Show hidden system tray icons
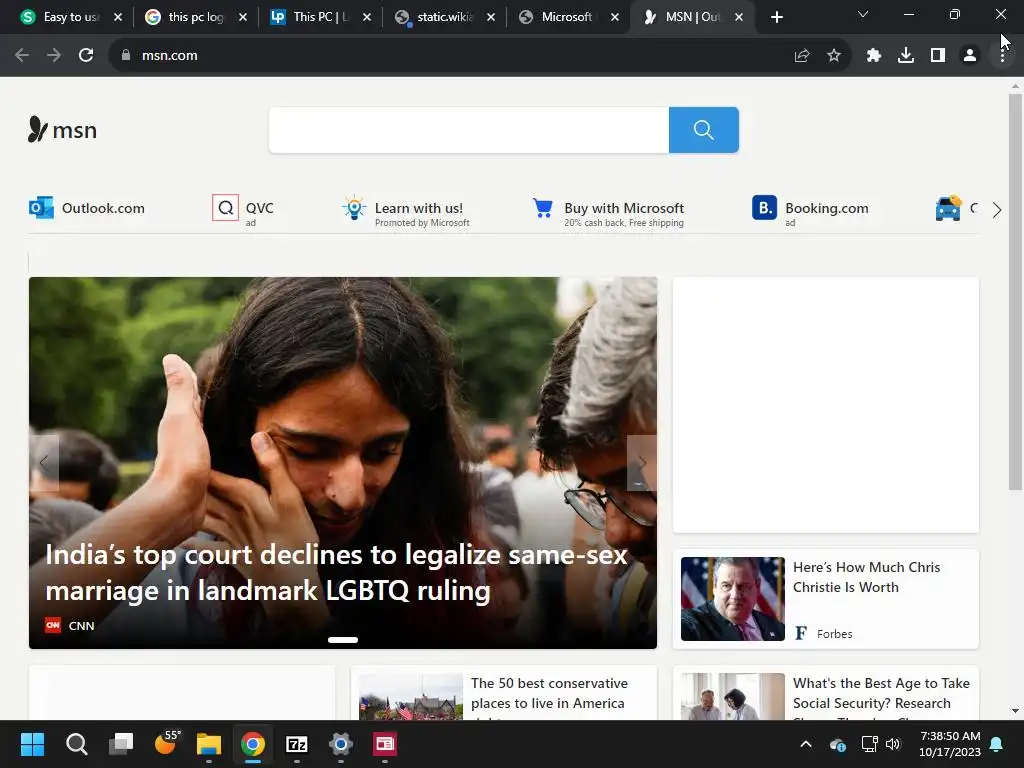The image size is (1024, 768). click(x=806, y=744)
